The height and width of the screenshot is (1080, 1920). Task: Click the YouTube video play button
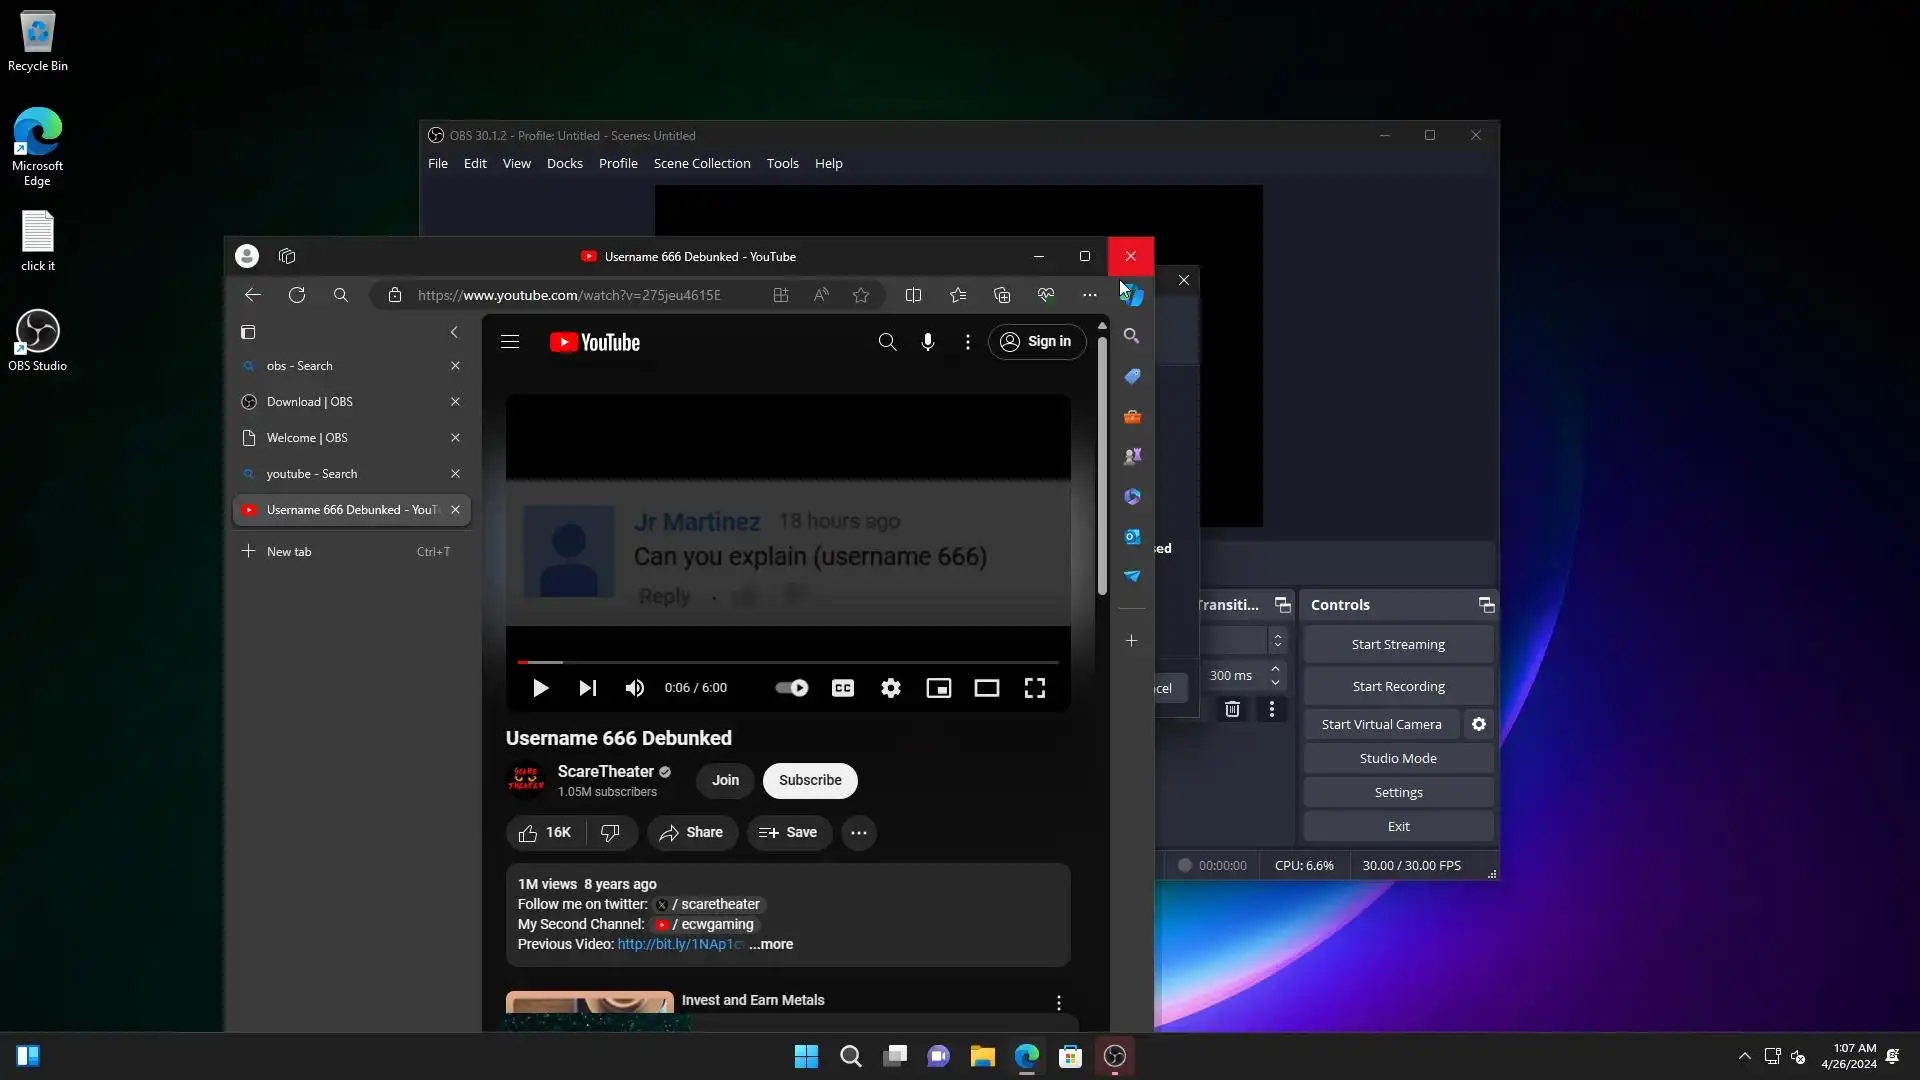click(540, 688)
